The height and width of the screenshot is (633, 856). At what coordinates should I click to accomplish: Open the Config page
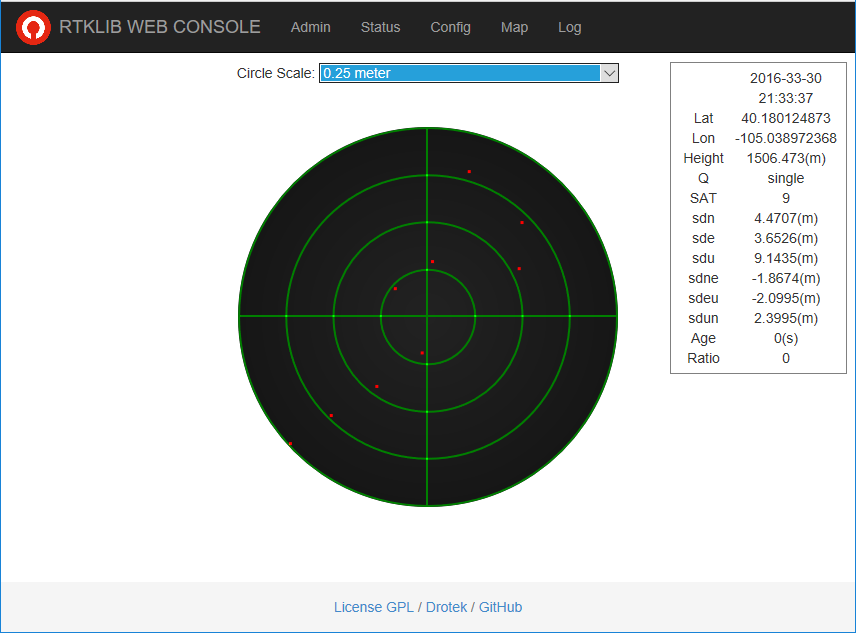coord(450,27)
